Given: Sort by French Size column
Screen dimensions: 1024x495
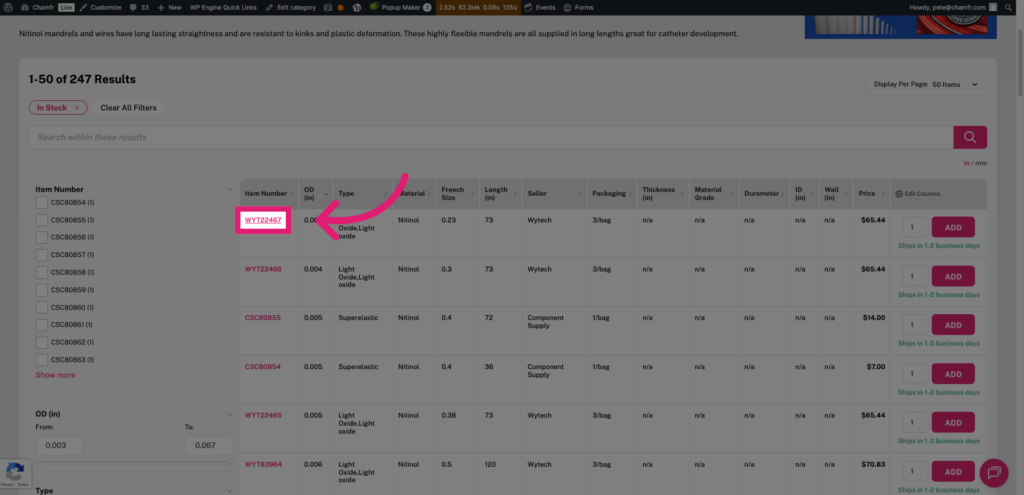Looking at the screenshot, I should [x=458, y=194].
